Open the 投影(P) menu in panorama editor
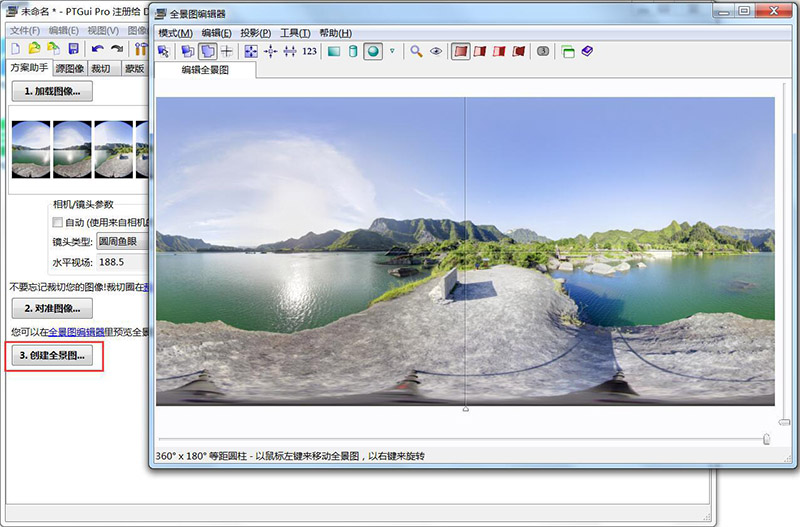Viewport: 800px width, 527px height. coord(256,33)
